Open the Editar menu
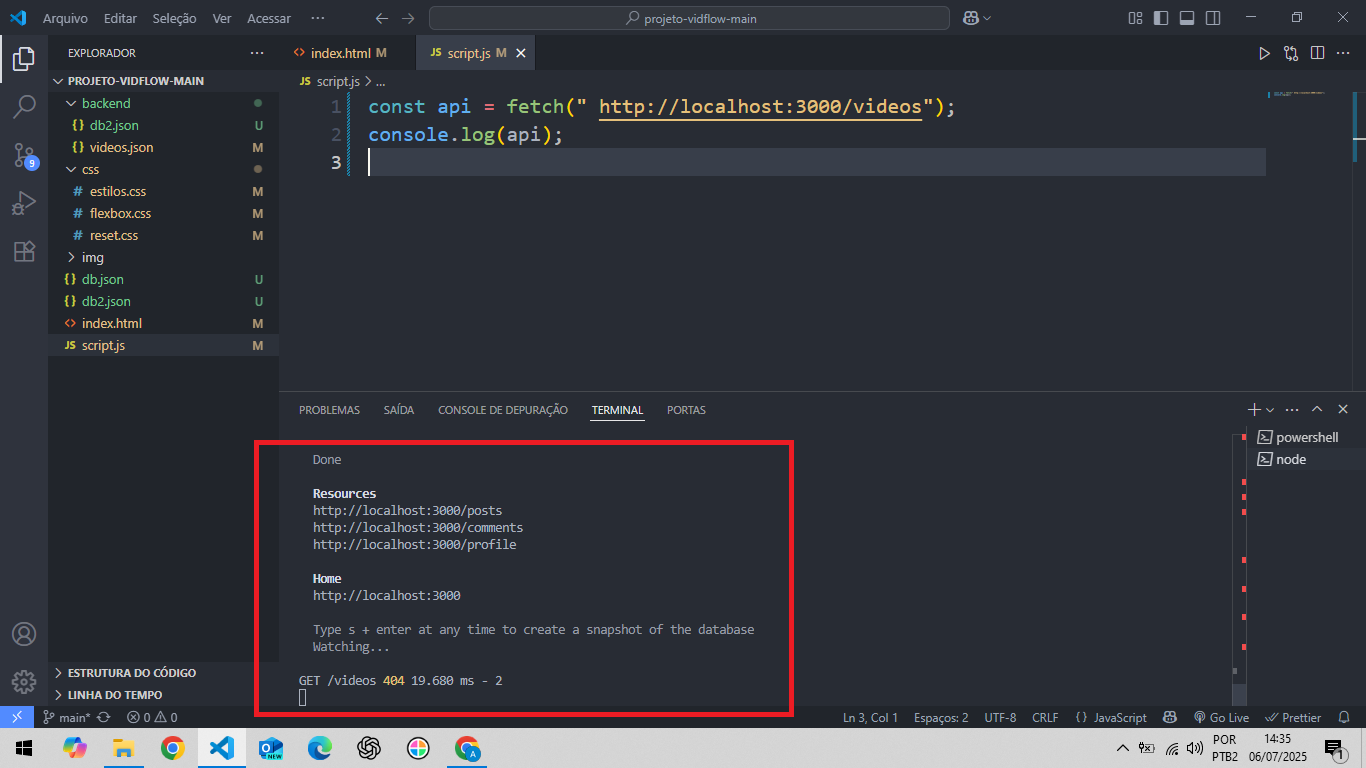Image resolution: width=1366 pixels, height=768 pixels. [x=120, y=18]
